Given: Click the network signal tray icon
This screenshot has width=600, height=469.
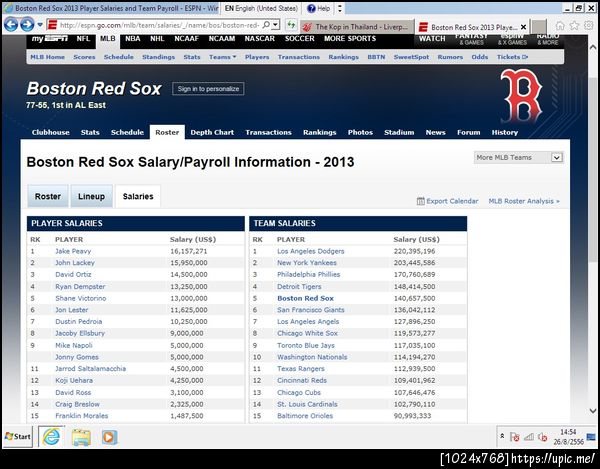Looking at the screenshot, I should pos(528,437).
